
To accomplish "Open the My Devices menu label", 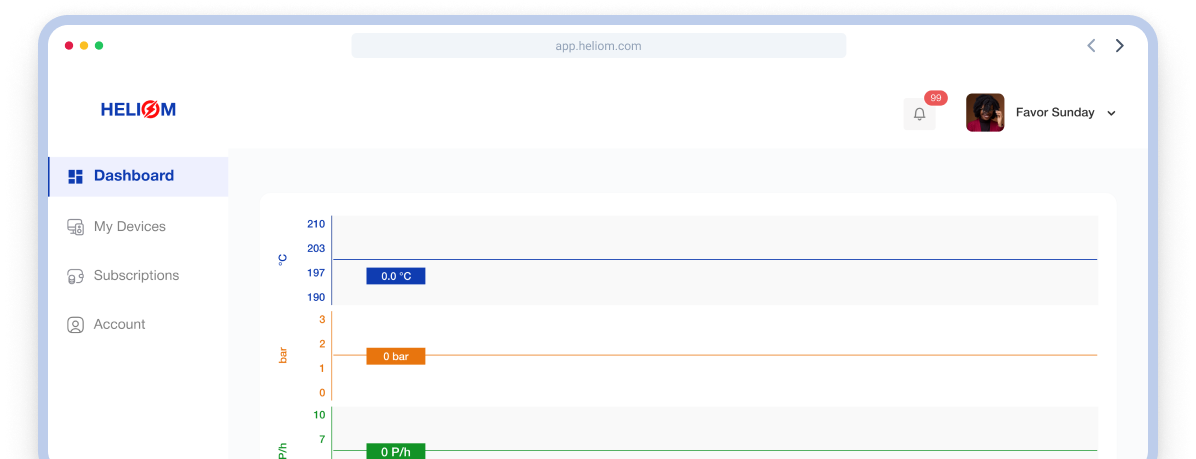I will point(130,227).
